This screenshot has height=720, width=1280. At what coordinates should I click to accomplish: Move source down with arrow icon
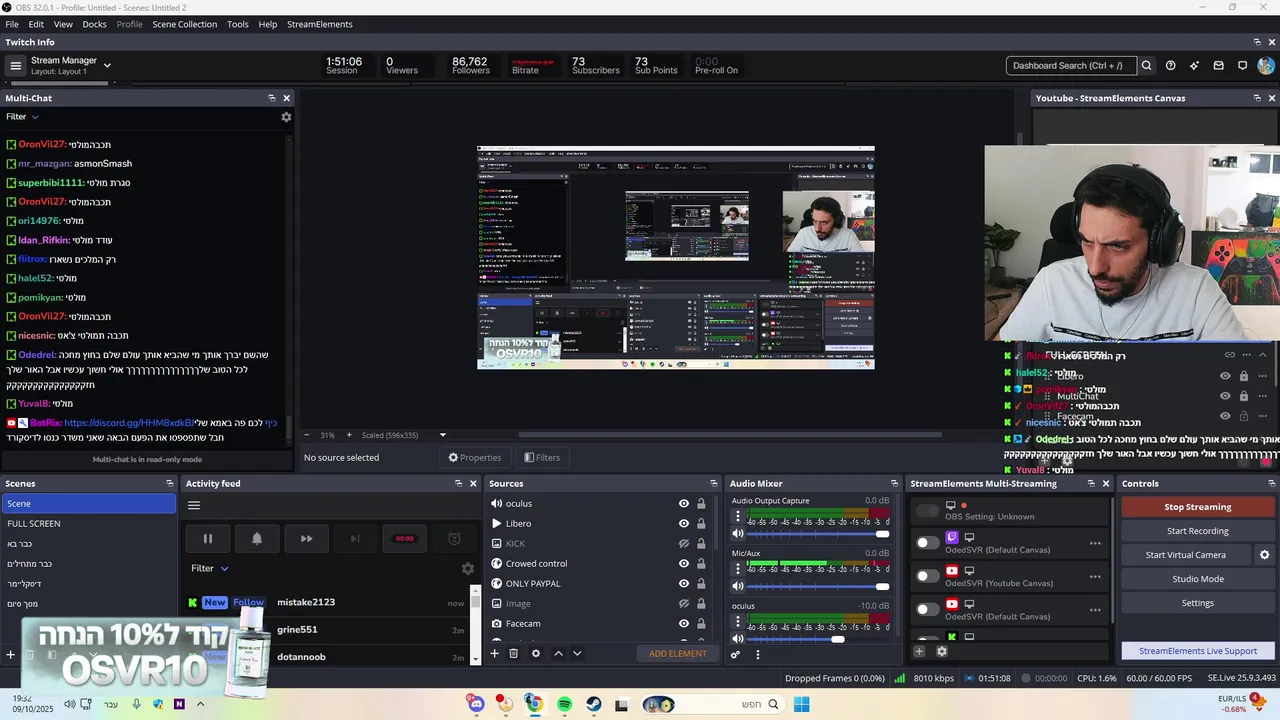coord(577,653)
